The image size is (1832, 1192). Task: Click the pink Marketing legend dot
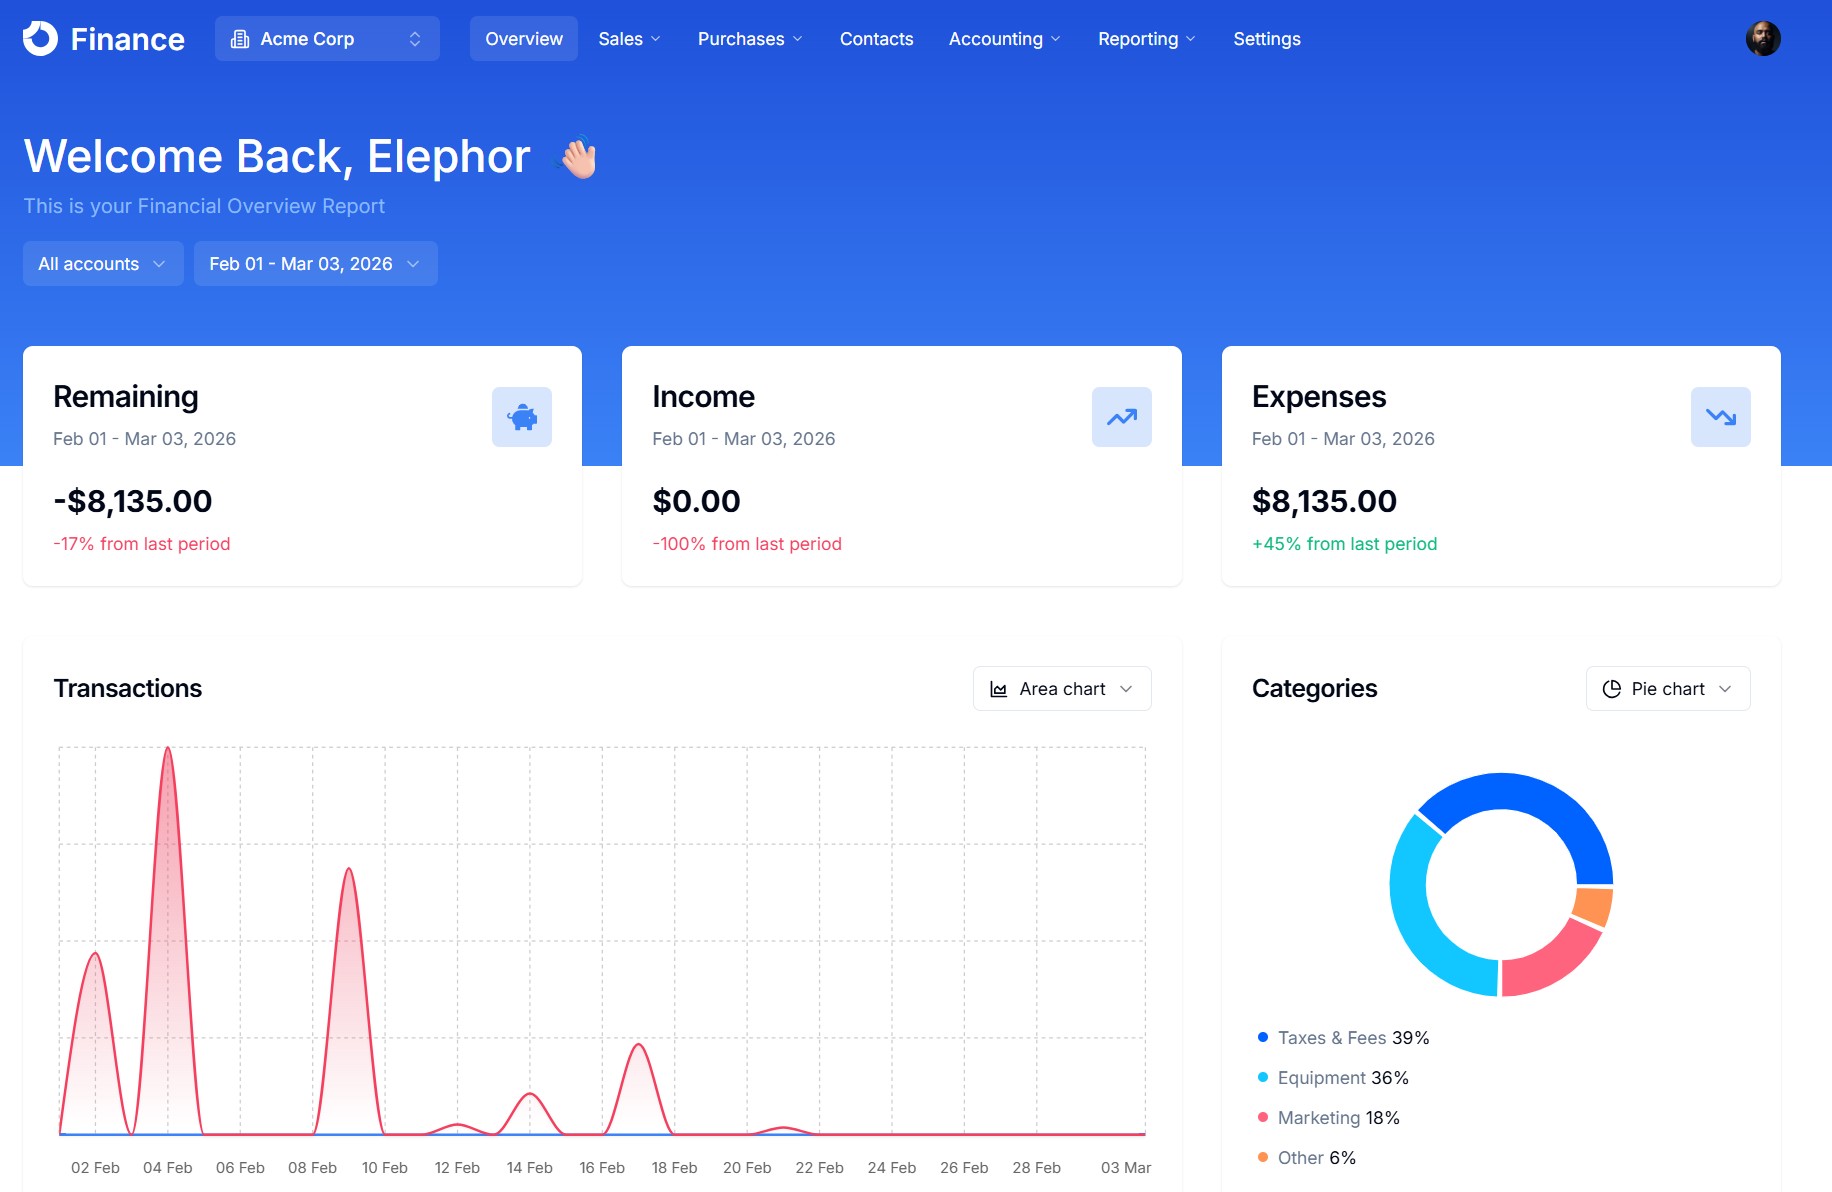click(x=1261, y=1117)
